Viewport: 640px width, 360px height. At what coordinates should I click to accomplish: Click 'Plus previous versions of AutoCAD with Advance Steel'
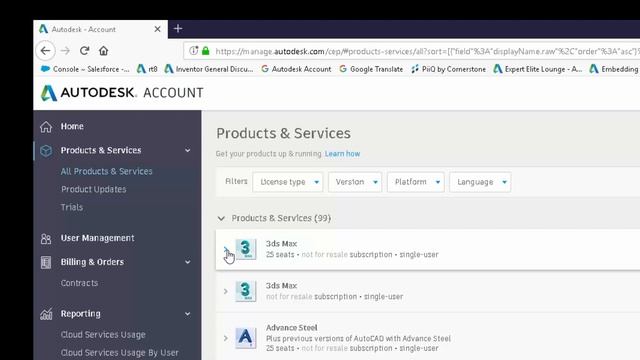(358, 339)
